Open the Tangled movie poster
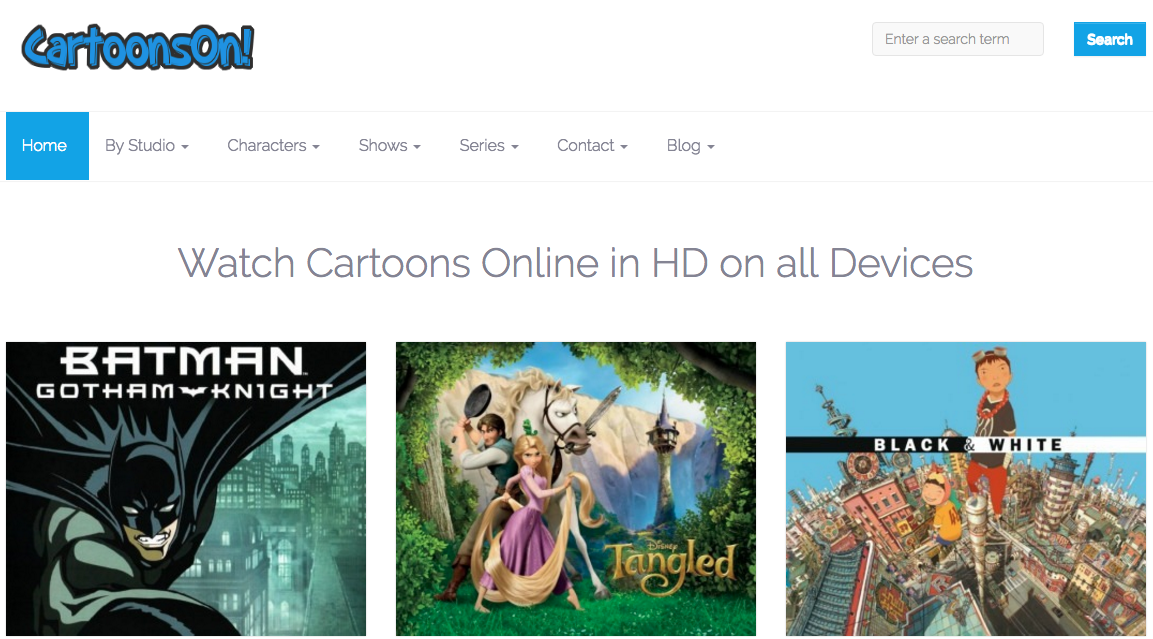 point(576,488)
